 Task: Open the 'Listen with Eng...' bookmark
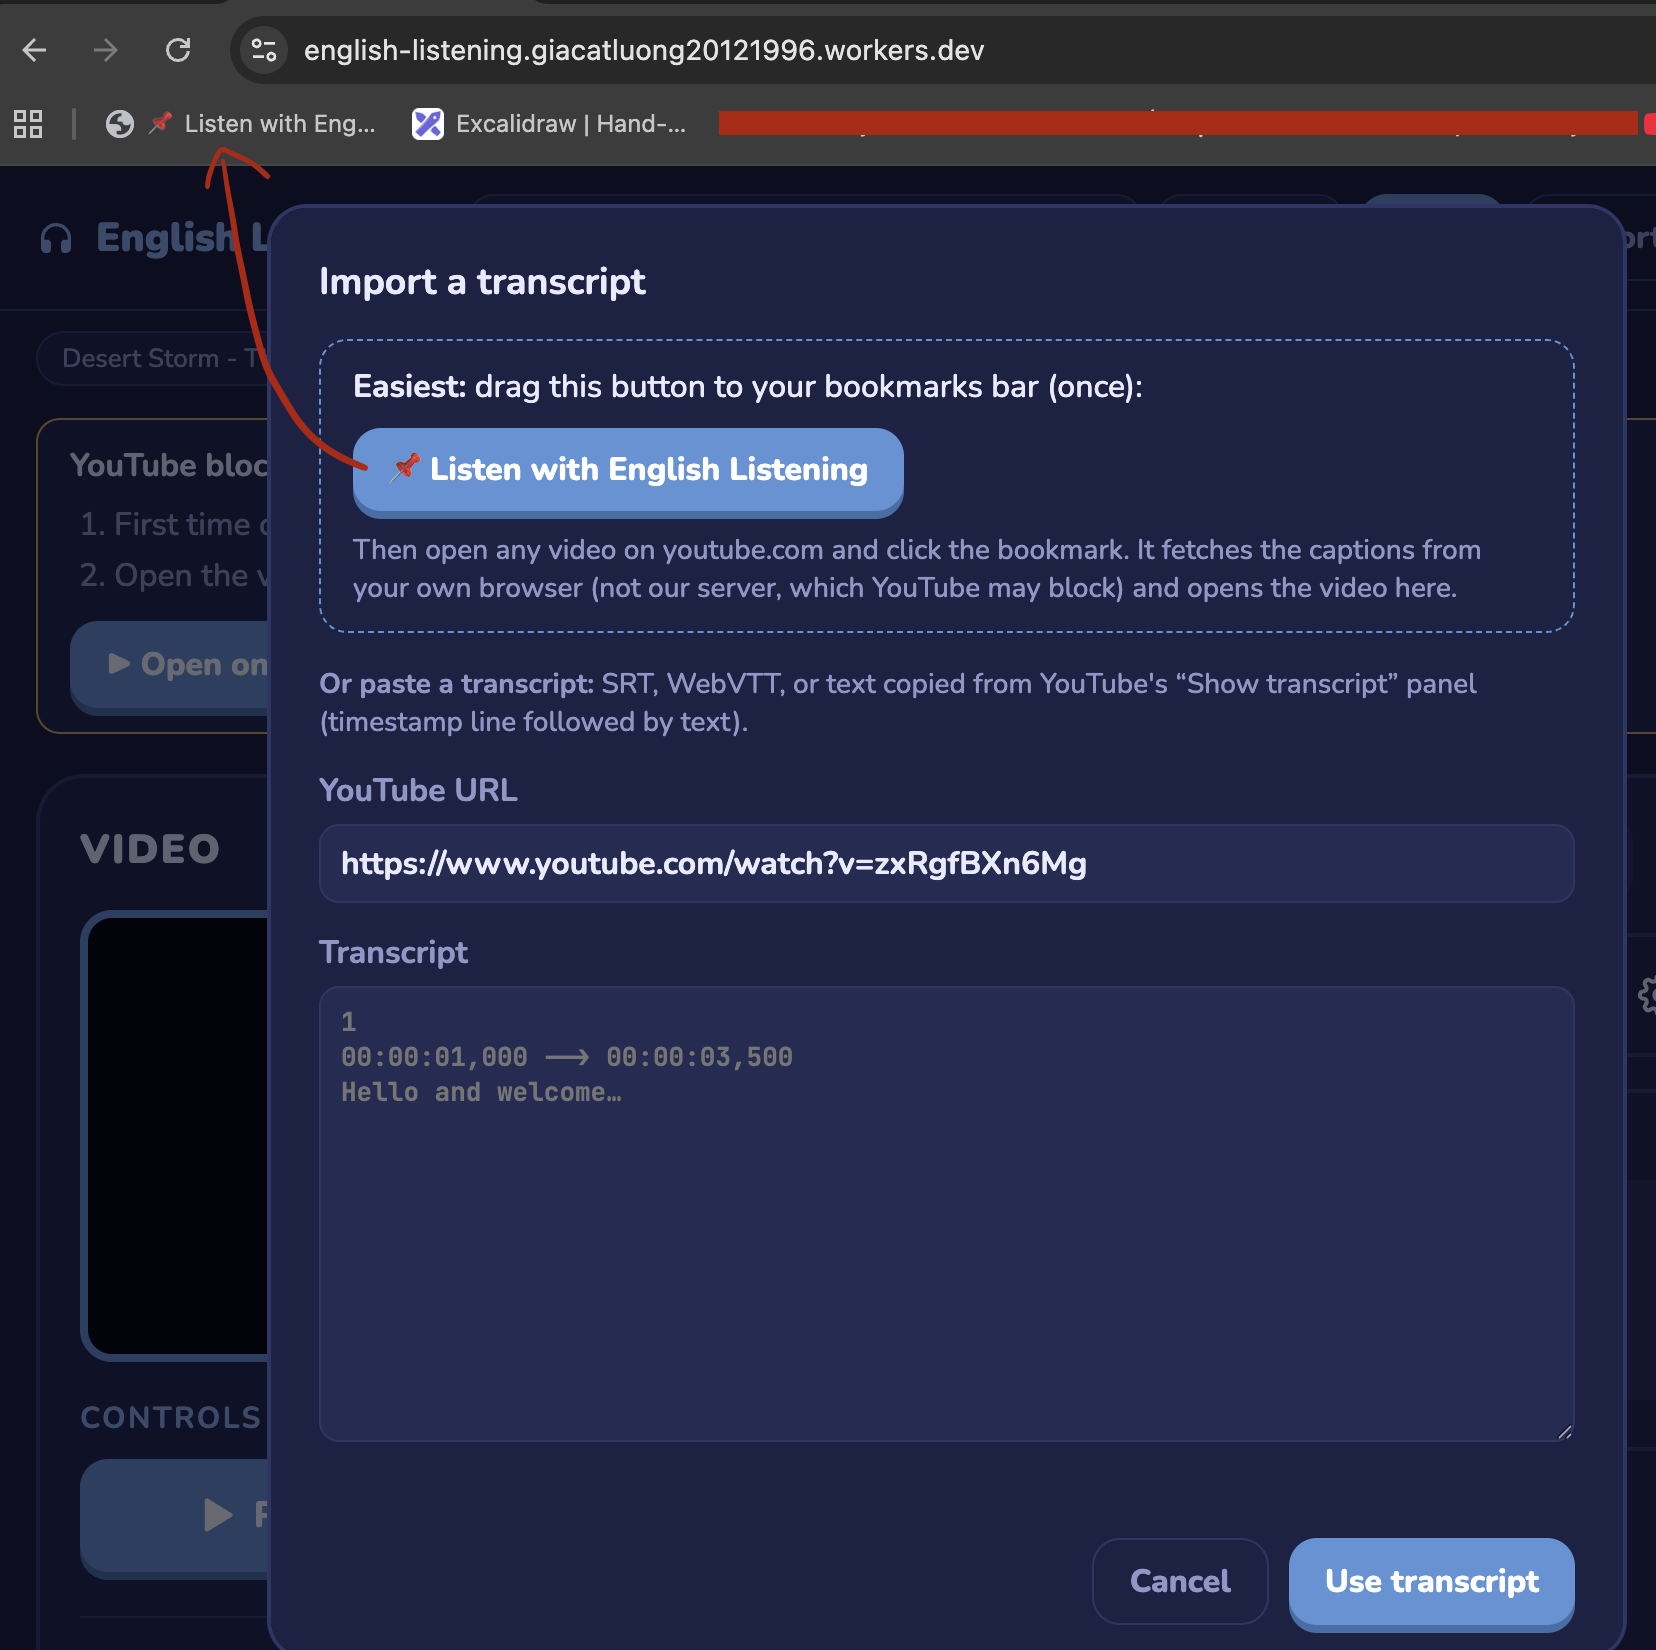[x=263, y=124]
